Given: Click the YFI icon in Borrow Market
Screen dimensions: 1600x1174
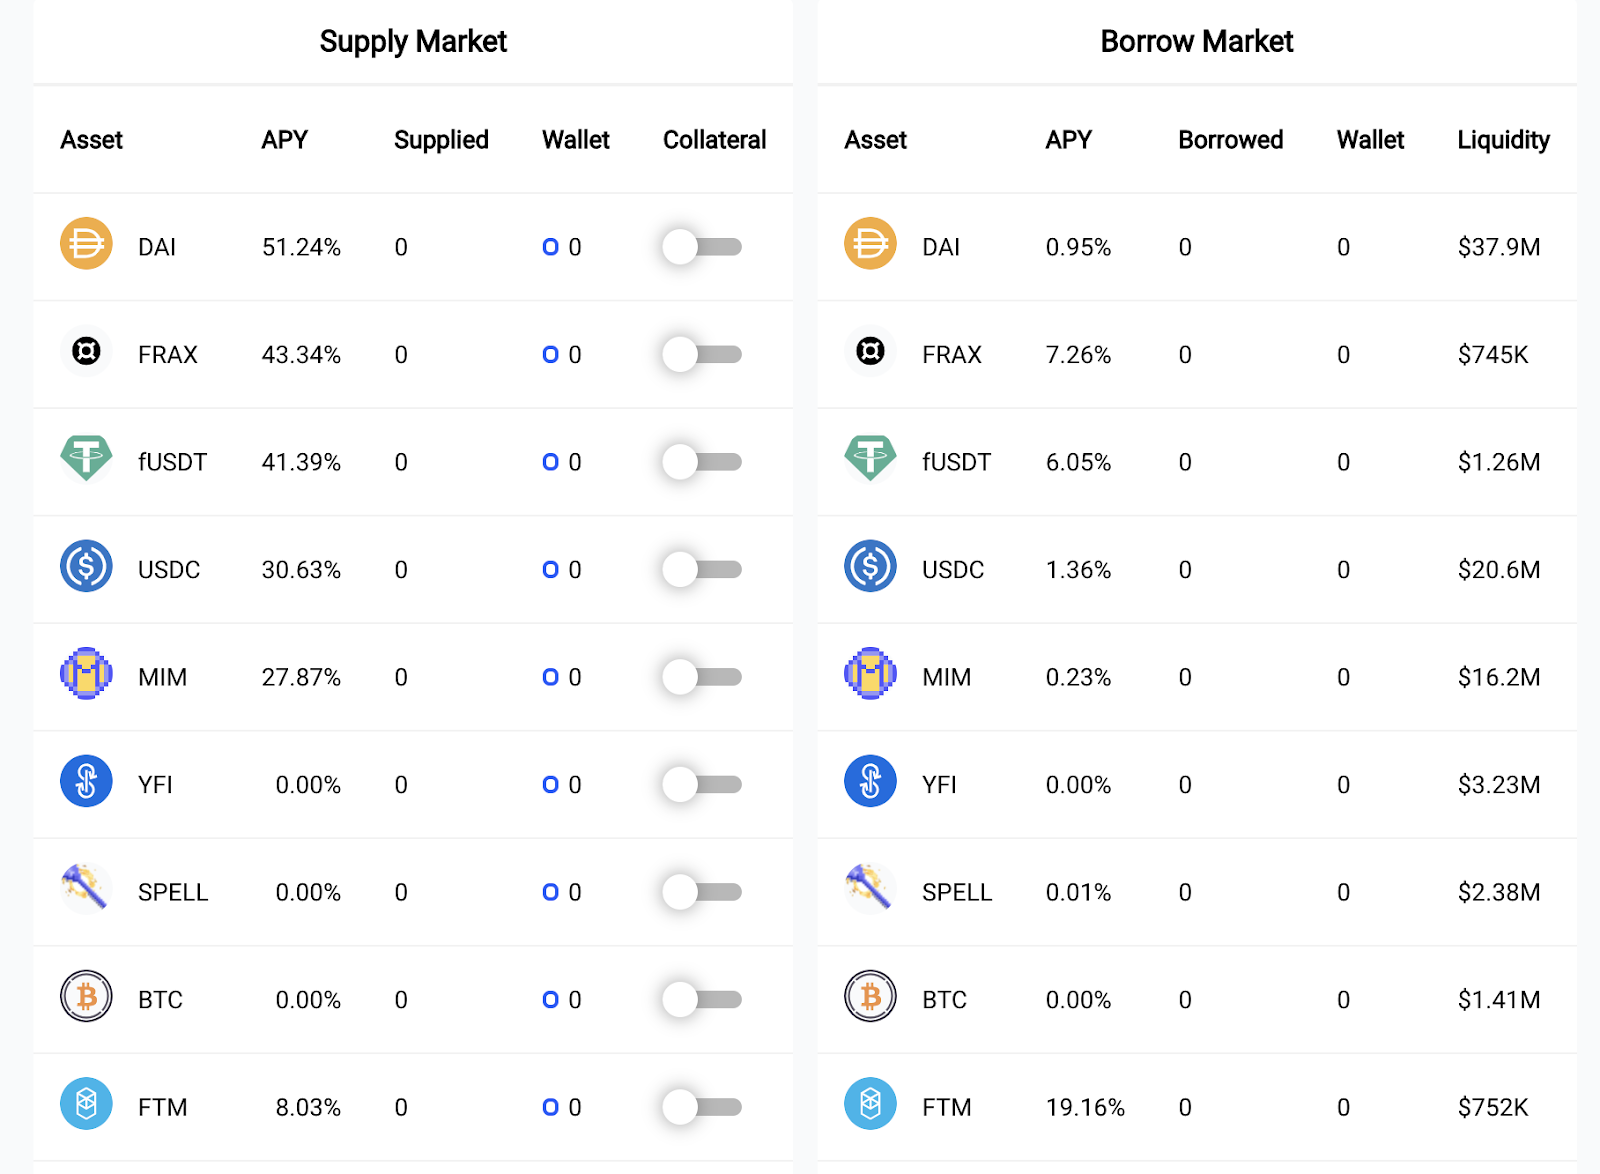Looking at the screenshot, I should tap(870, 782).
